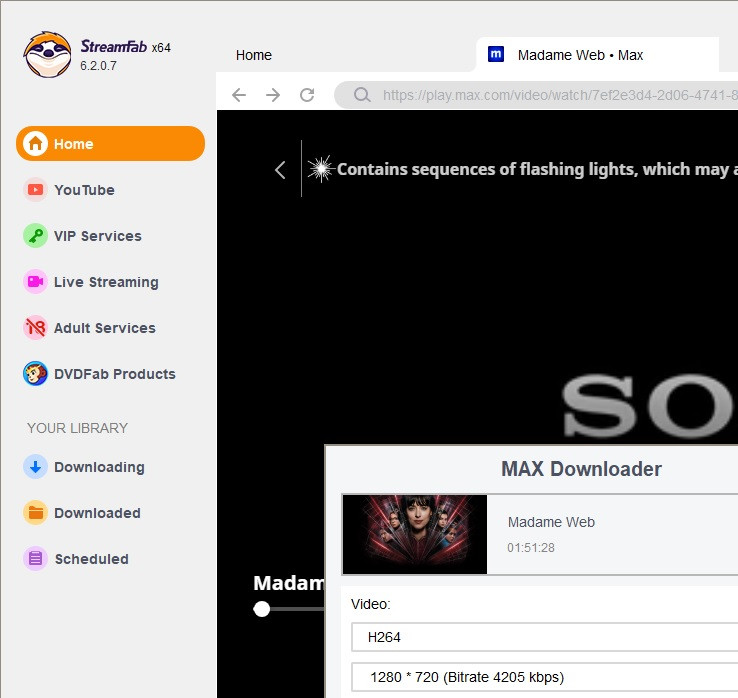Image resolution: width=738 pixels, height=698 pixels.
Task: Click the orange Downloaded folder icon
Action: click(x=35, y=513)
